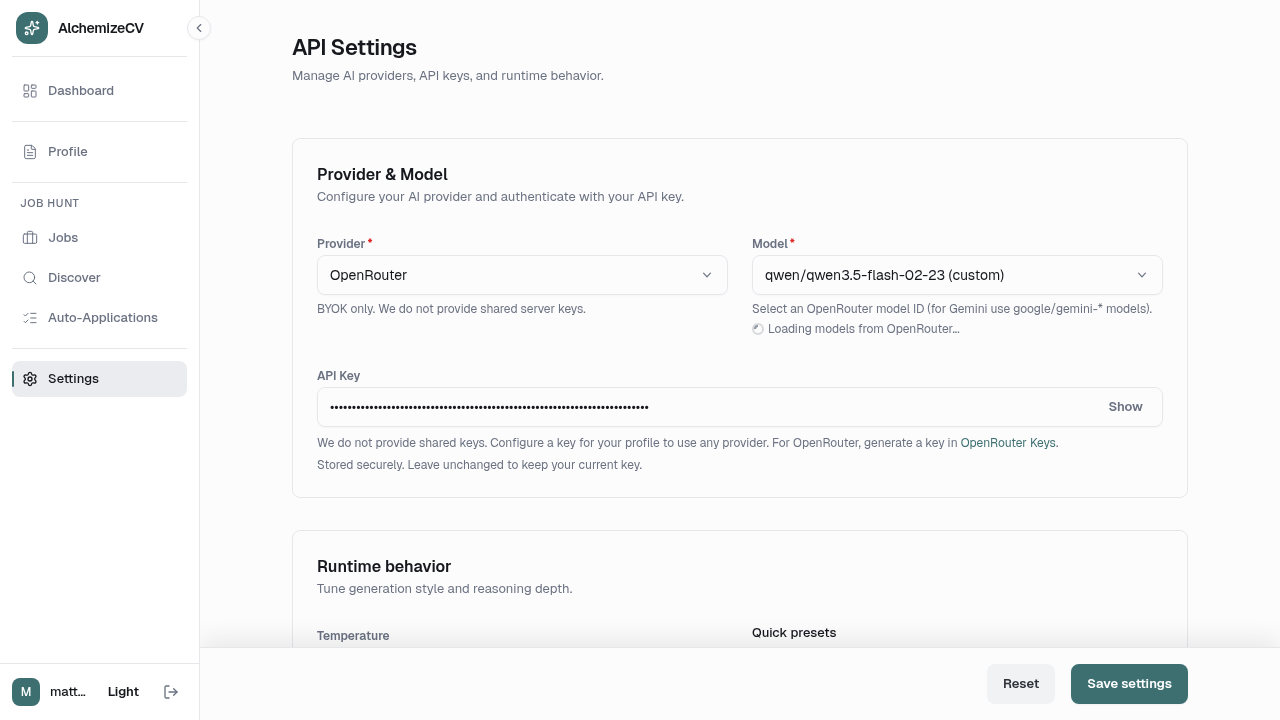Viewport: 1280px width, 720px height.
Task: Open the Provider dropdown showing OpenRouter
Action: (522, 275)
